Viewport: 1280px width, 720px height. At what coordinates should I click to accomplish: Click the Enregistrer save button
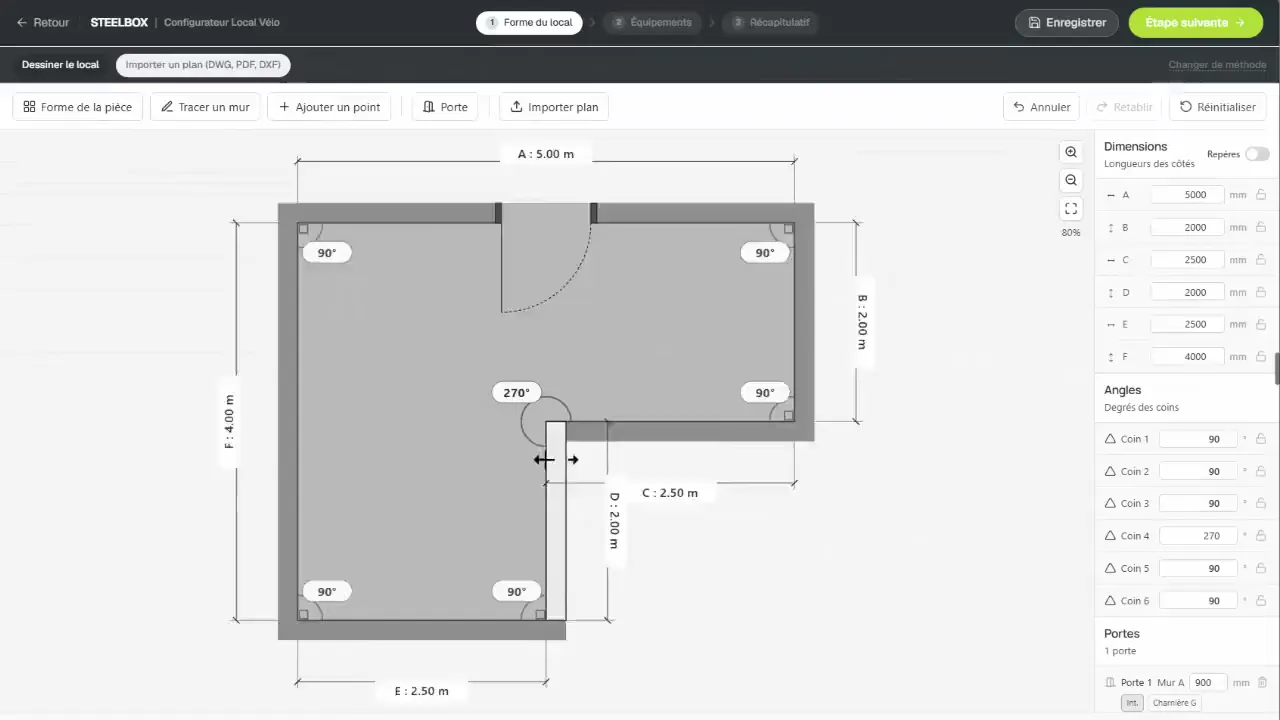pos(1066,22)
